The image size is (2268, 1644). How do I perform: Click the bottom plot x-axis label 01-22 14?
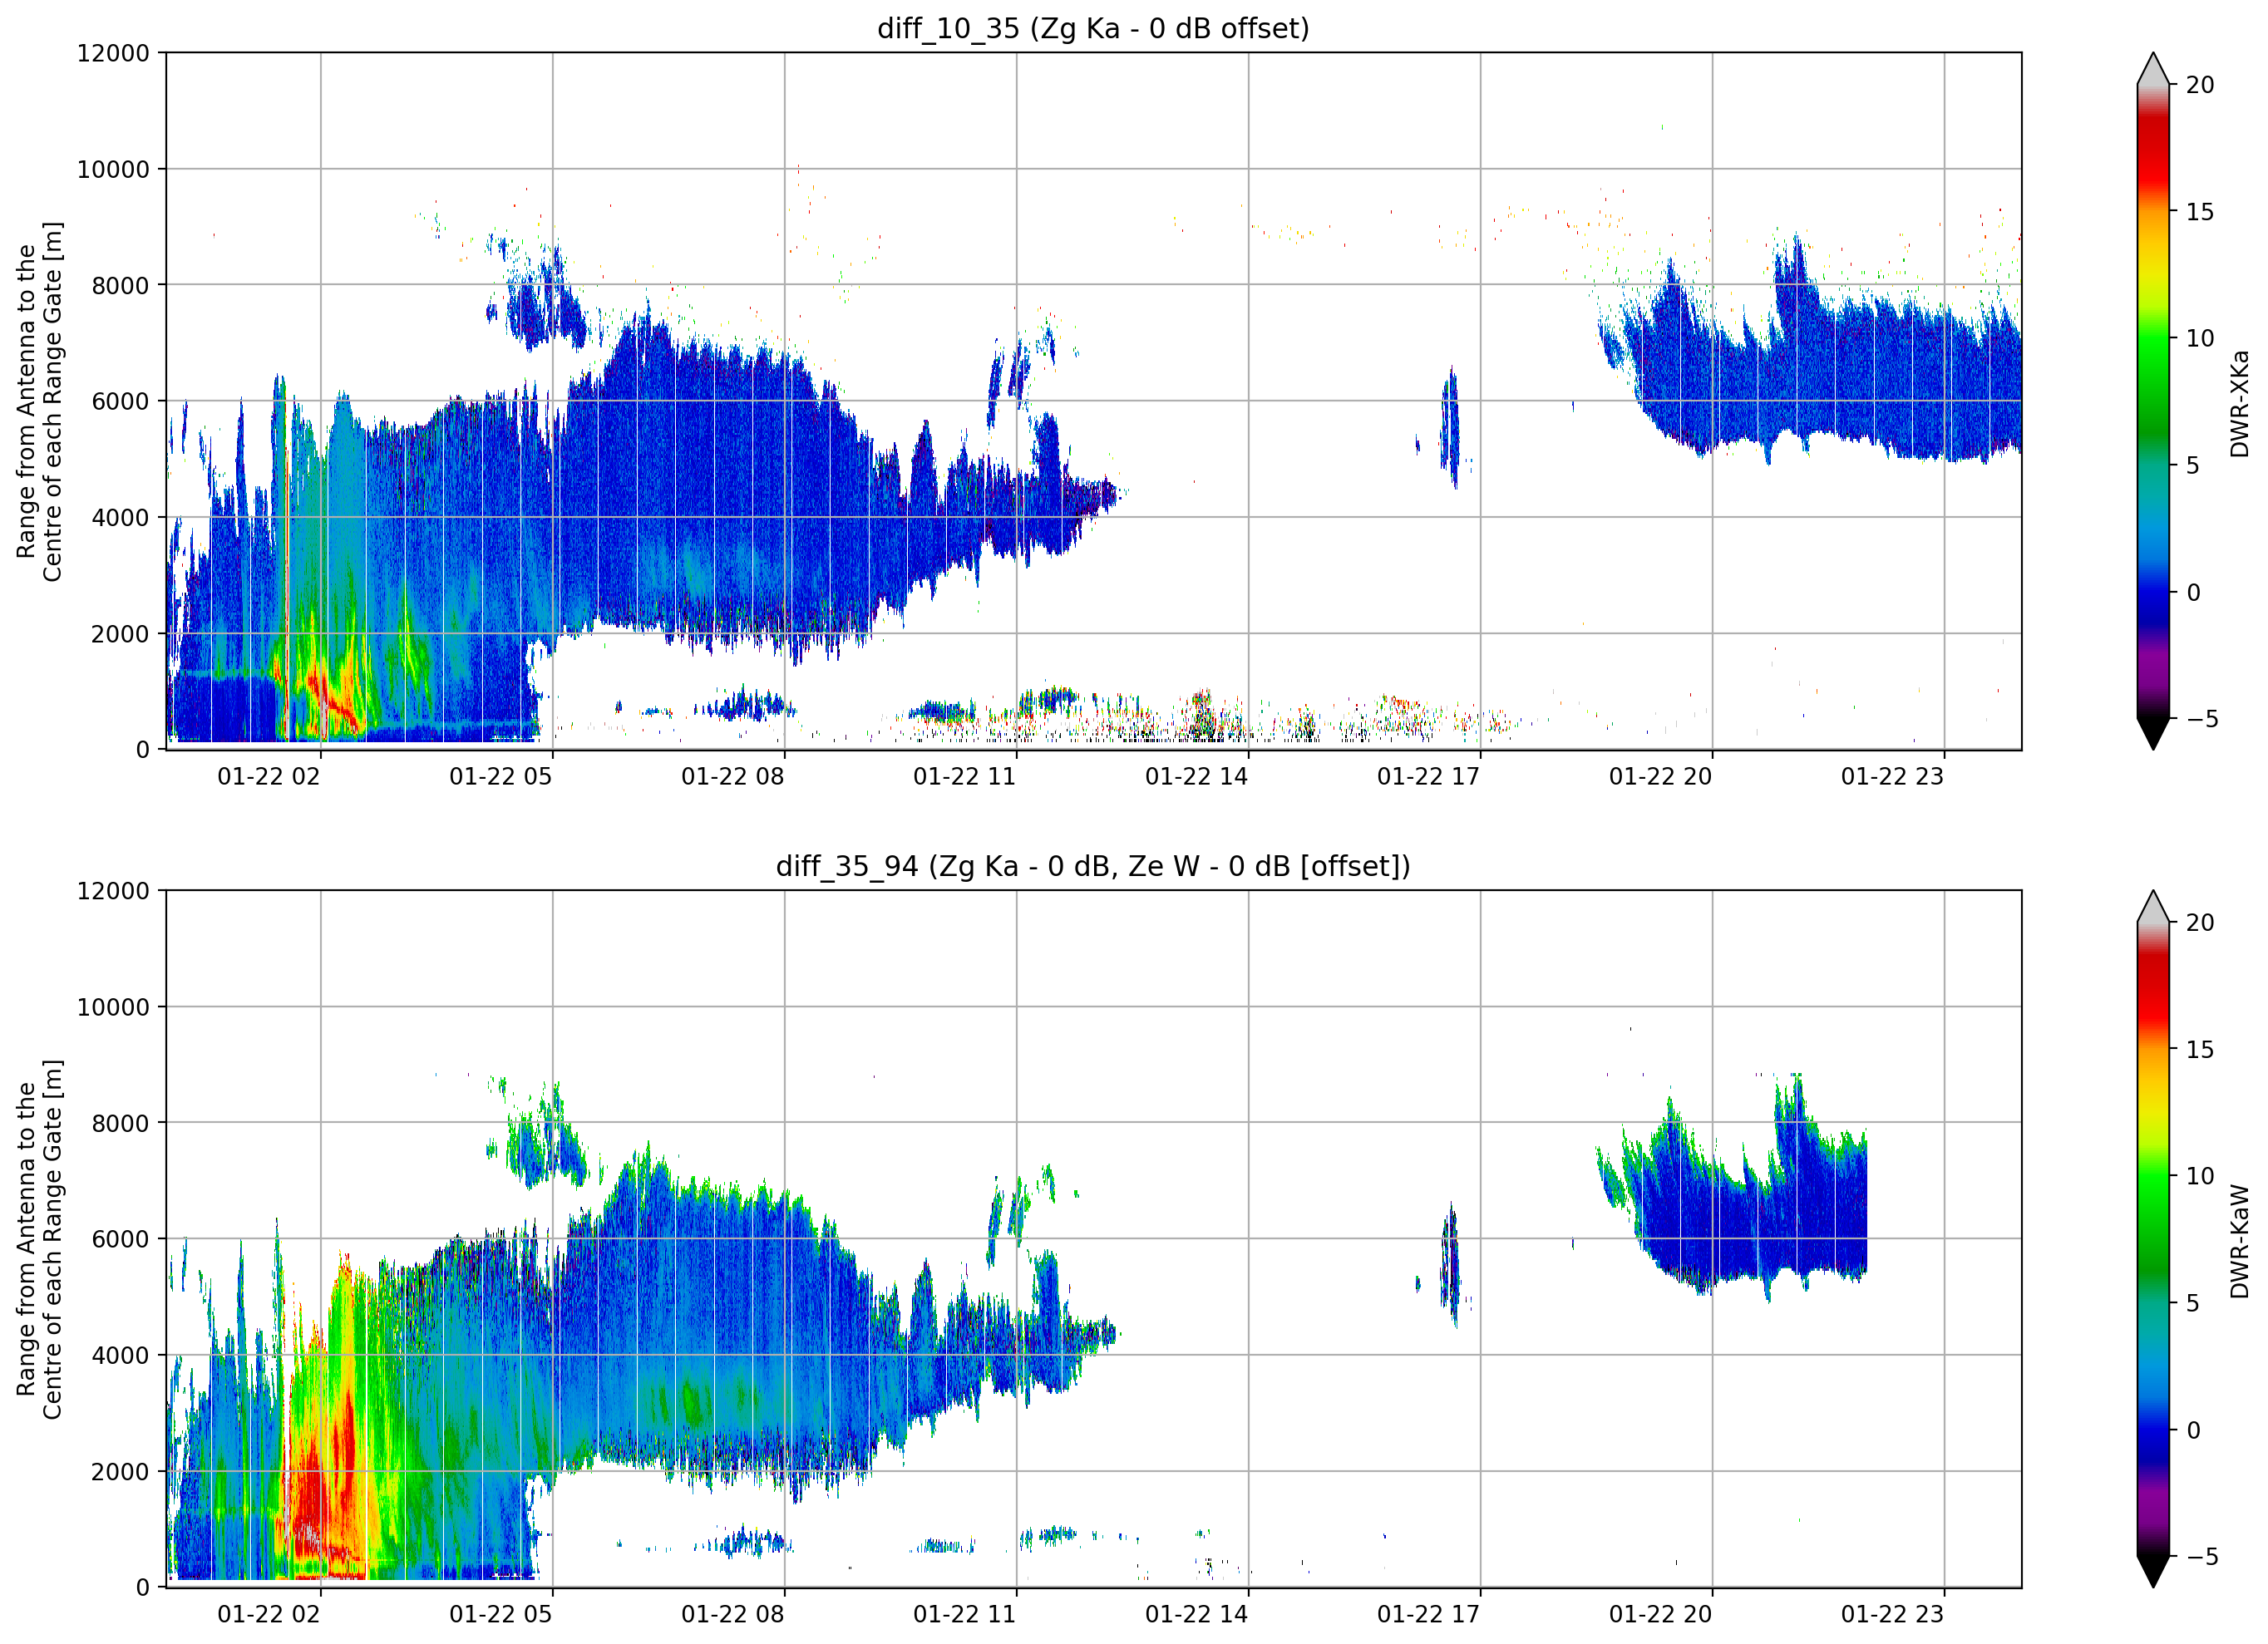click(1197, 1614)
